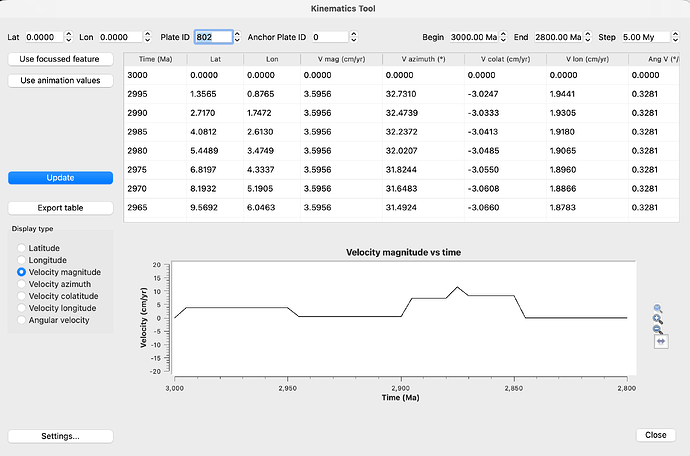Click the V mag (cm/yr) column header

[x=341, y=59]
